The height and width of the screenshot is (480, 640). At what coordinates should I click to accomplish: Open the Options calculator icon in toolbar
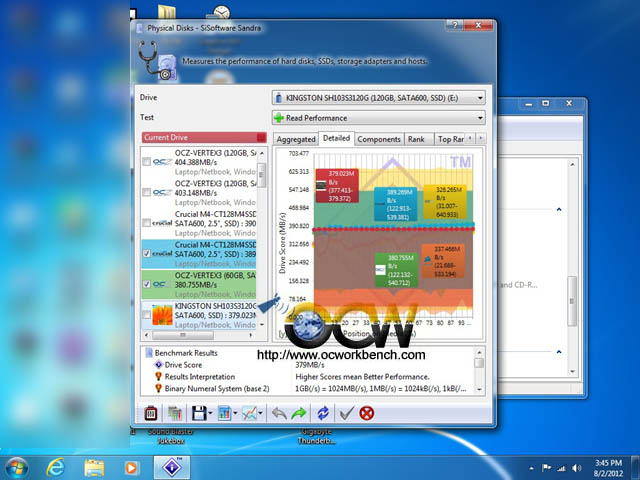point(151,413)
